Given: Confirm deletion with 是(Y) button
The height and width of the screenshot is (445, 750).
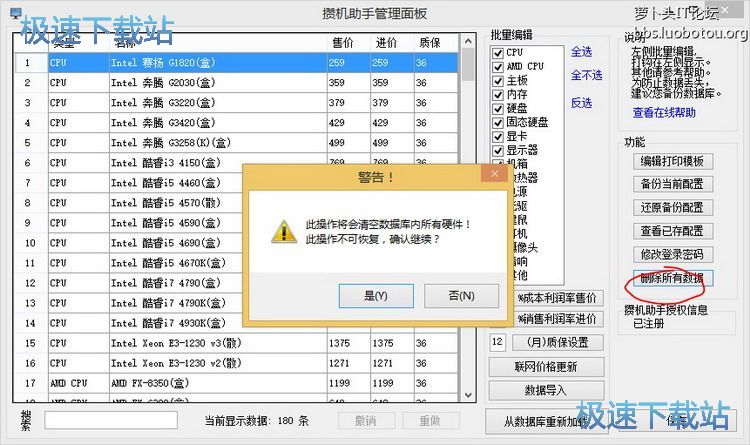Looking at the screenshot, I should pyautogui.click(x=376, y=296).
